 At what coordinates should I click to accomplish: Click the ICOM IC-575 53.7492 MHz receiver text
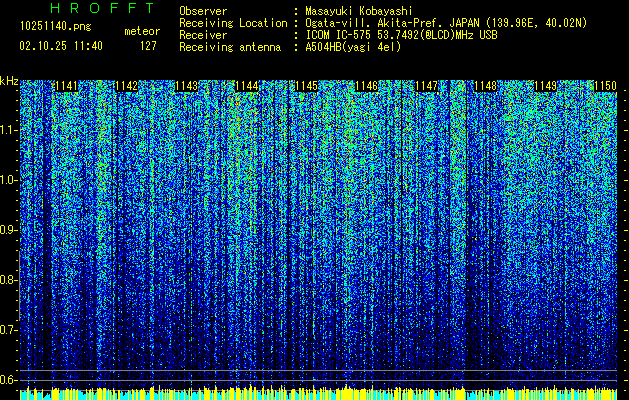coord(401,35)
